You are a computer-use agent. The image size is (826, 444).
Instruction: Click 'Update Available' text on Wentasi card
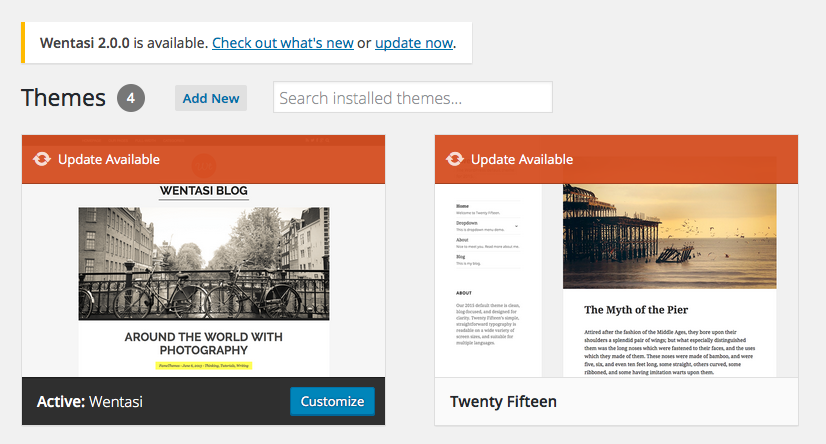click(x=109, y=159)
